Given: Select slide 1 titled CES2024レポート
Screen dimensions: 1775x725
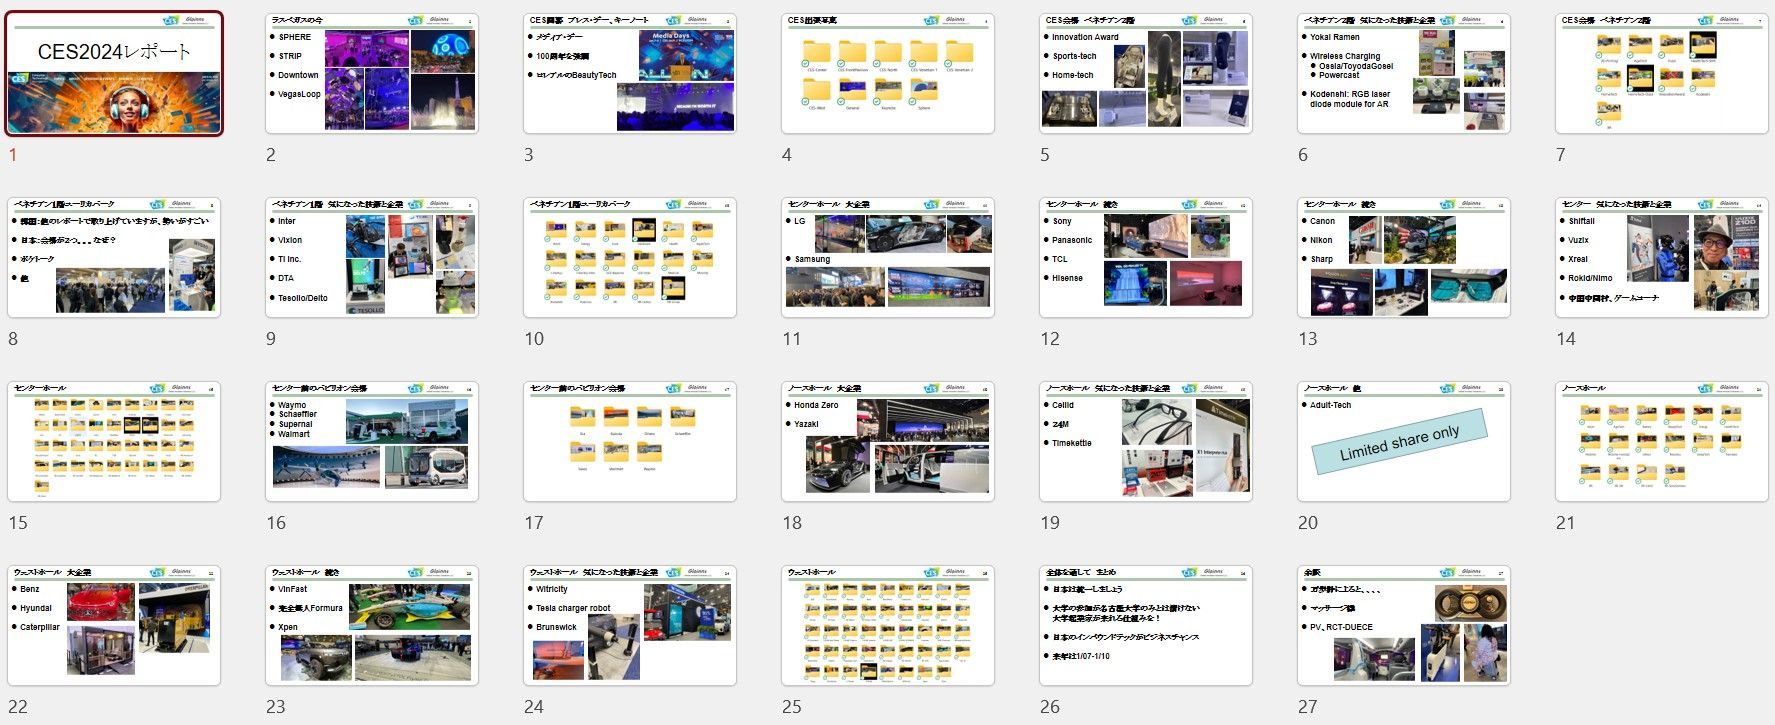Looking at the screenshot, I should (x=114, y=74).
